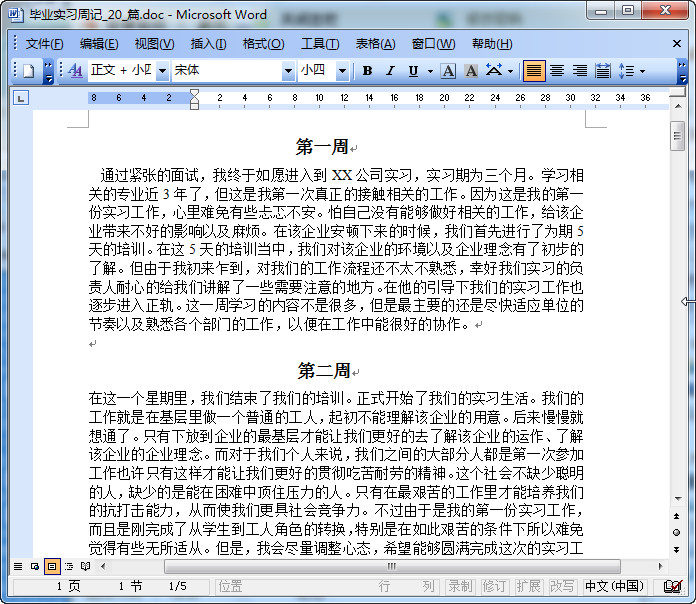Expand the Style combo box arrow
This screenshot has height=604, width=696.
coord(162,71)
